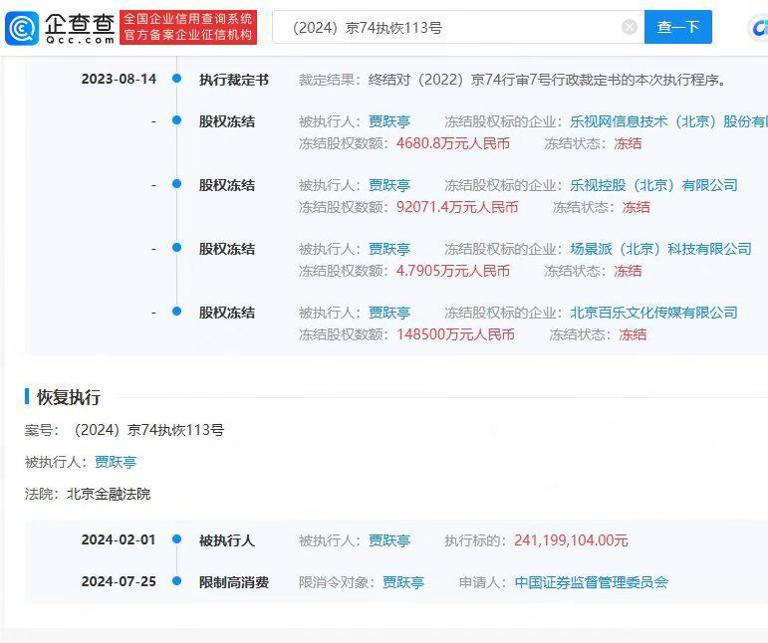Click the 恢复执行 section heading
The image size is (768, 643).
tap(68, 397)
